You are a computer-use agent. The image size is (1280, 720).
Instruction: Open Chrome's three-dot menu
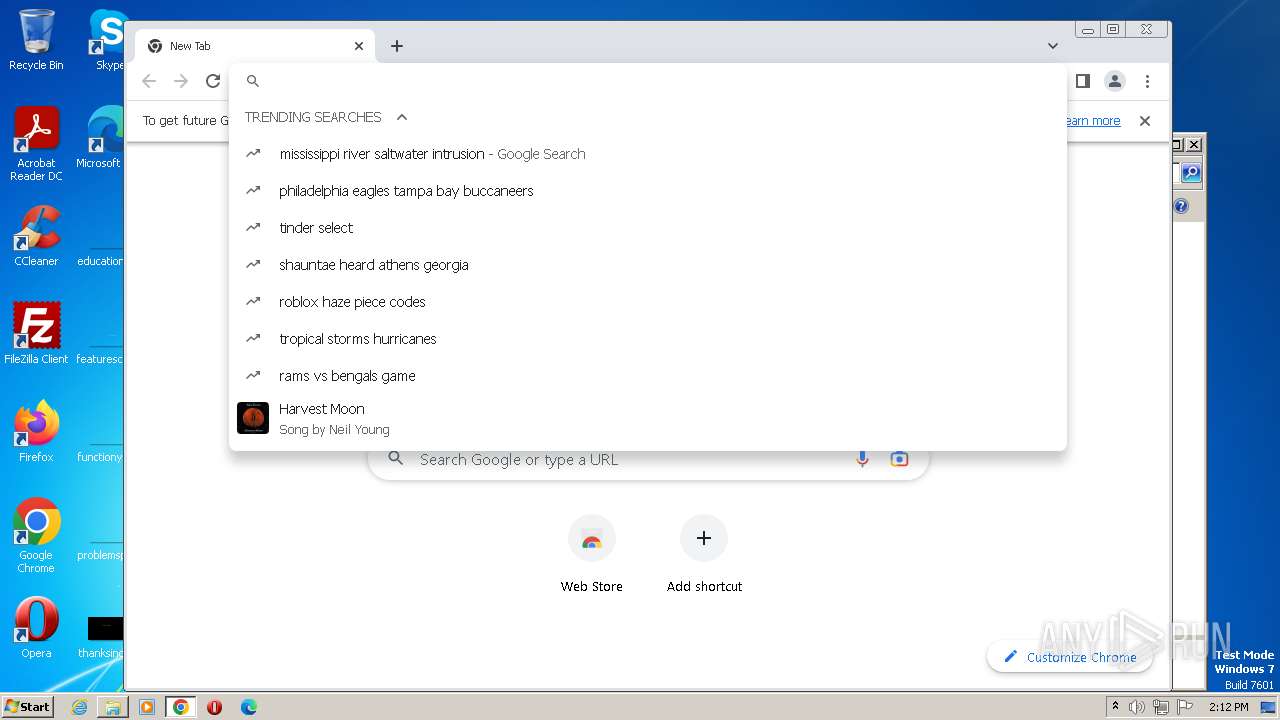tap(1147, 81)
